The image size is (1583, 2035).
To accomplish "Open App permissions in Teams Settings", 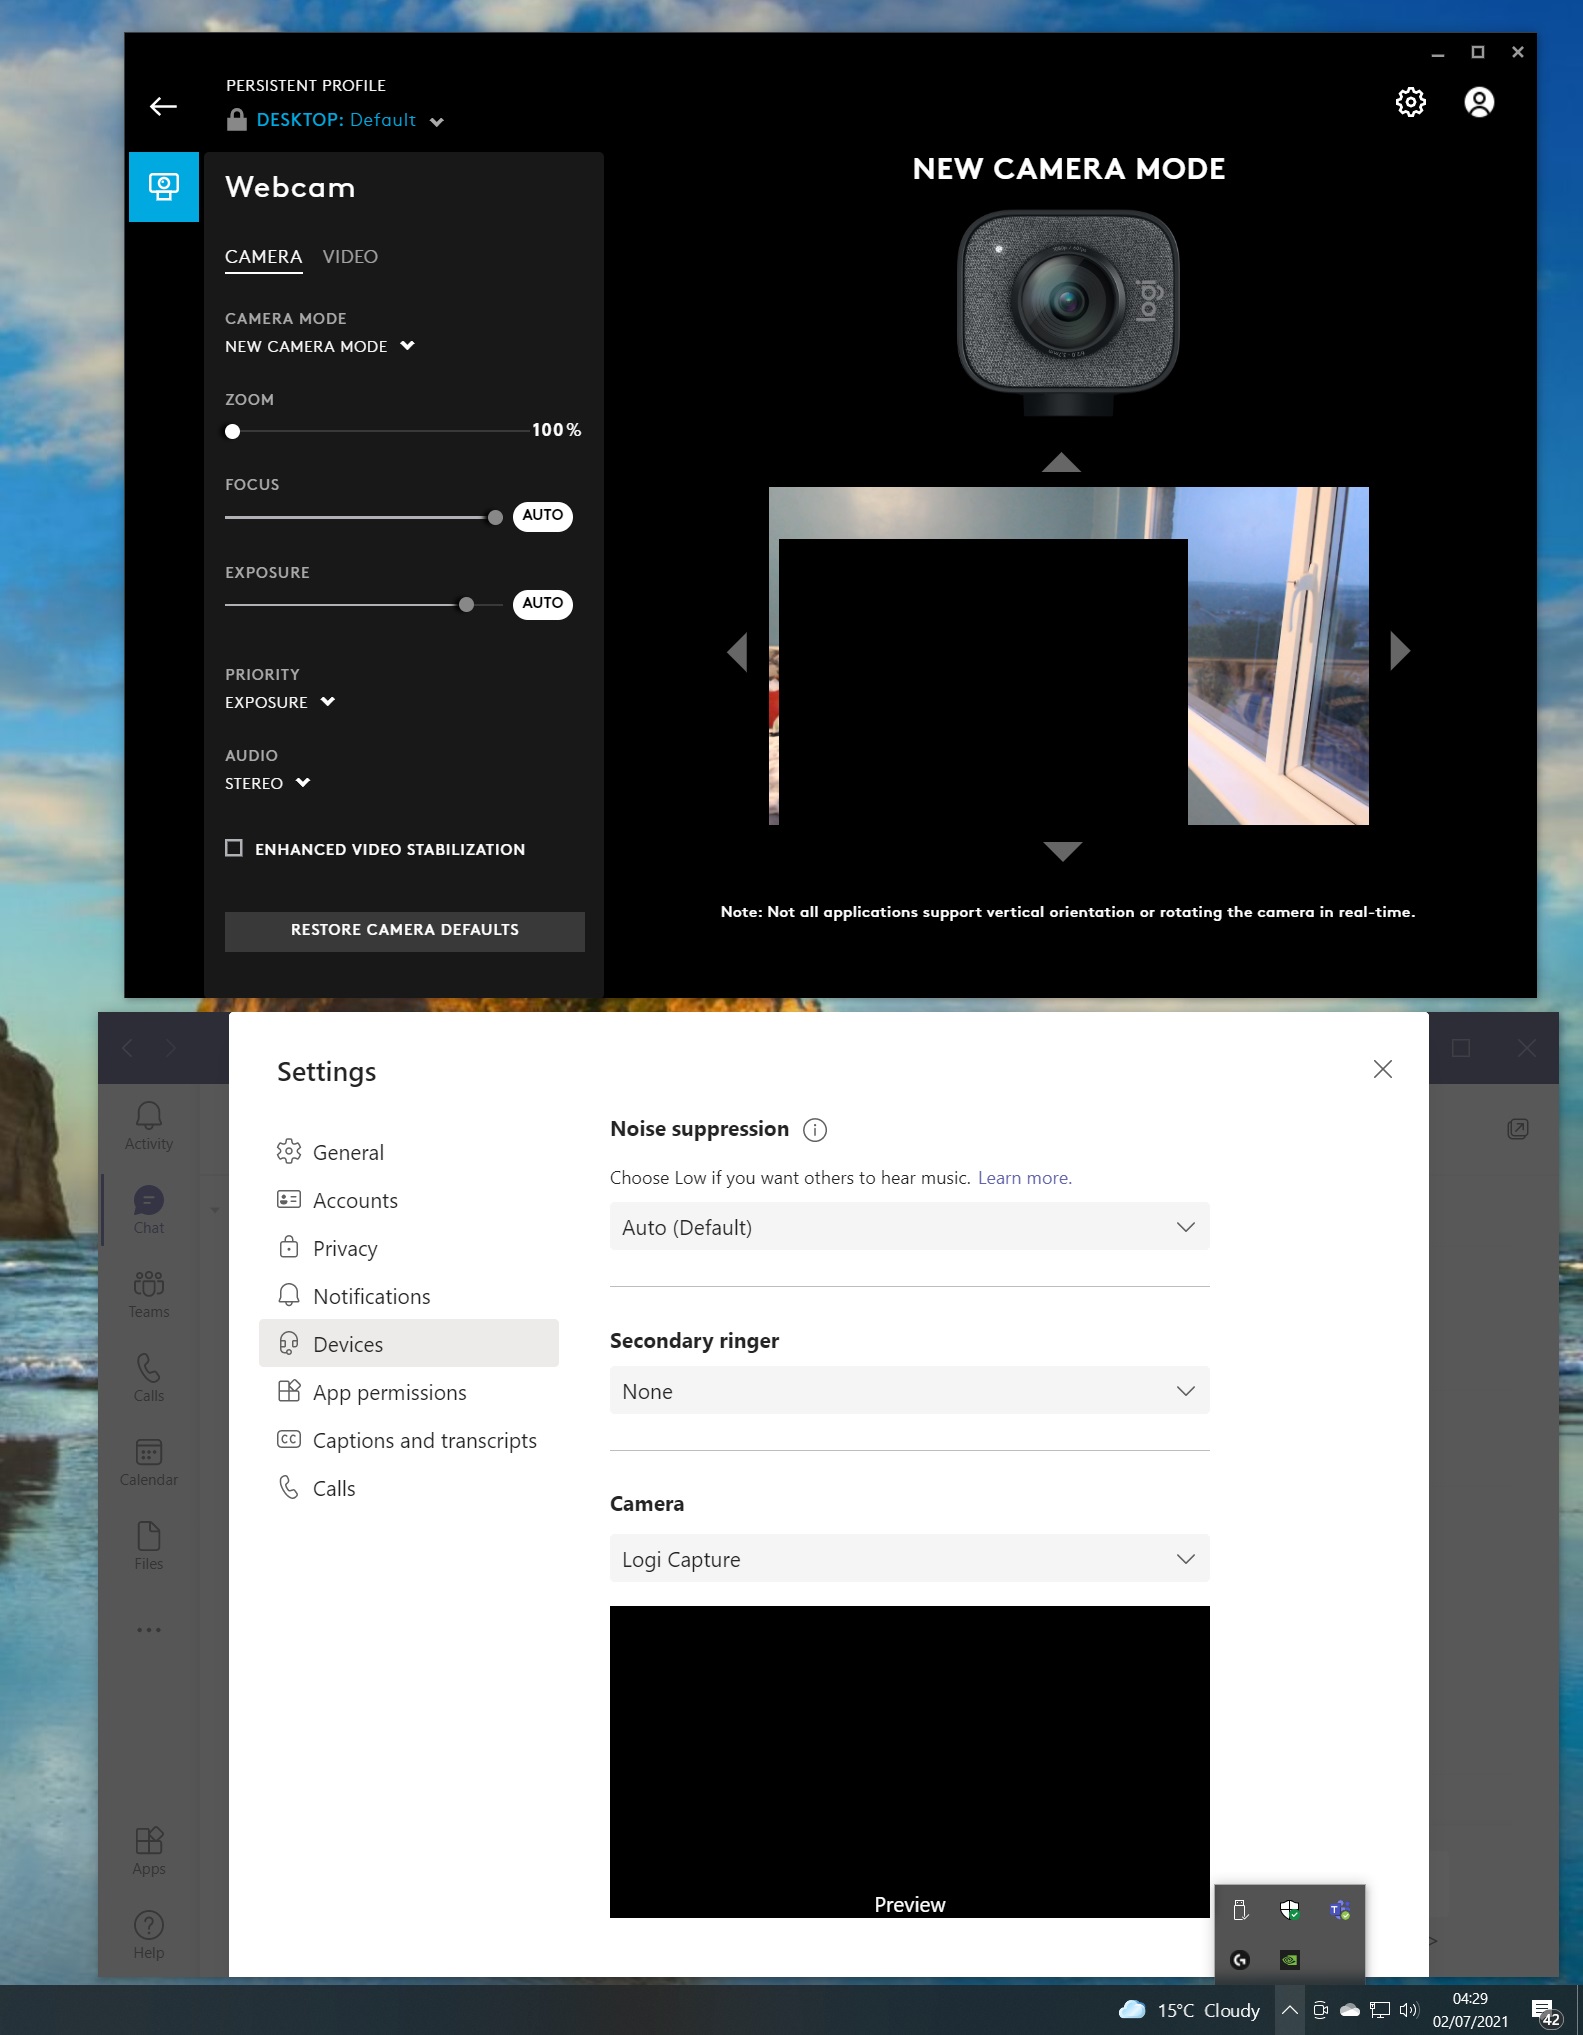I will (x=408, y=1392).
